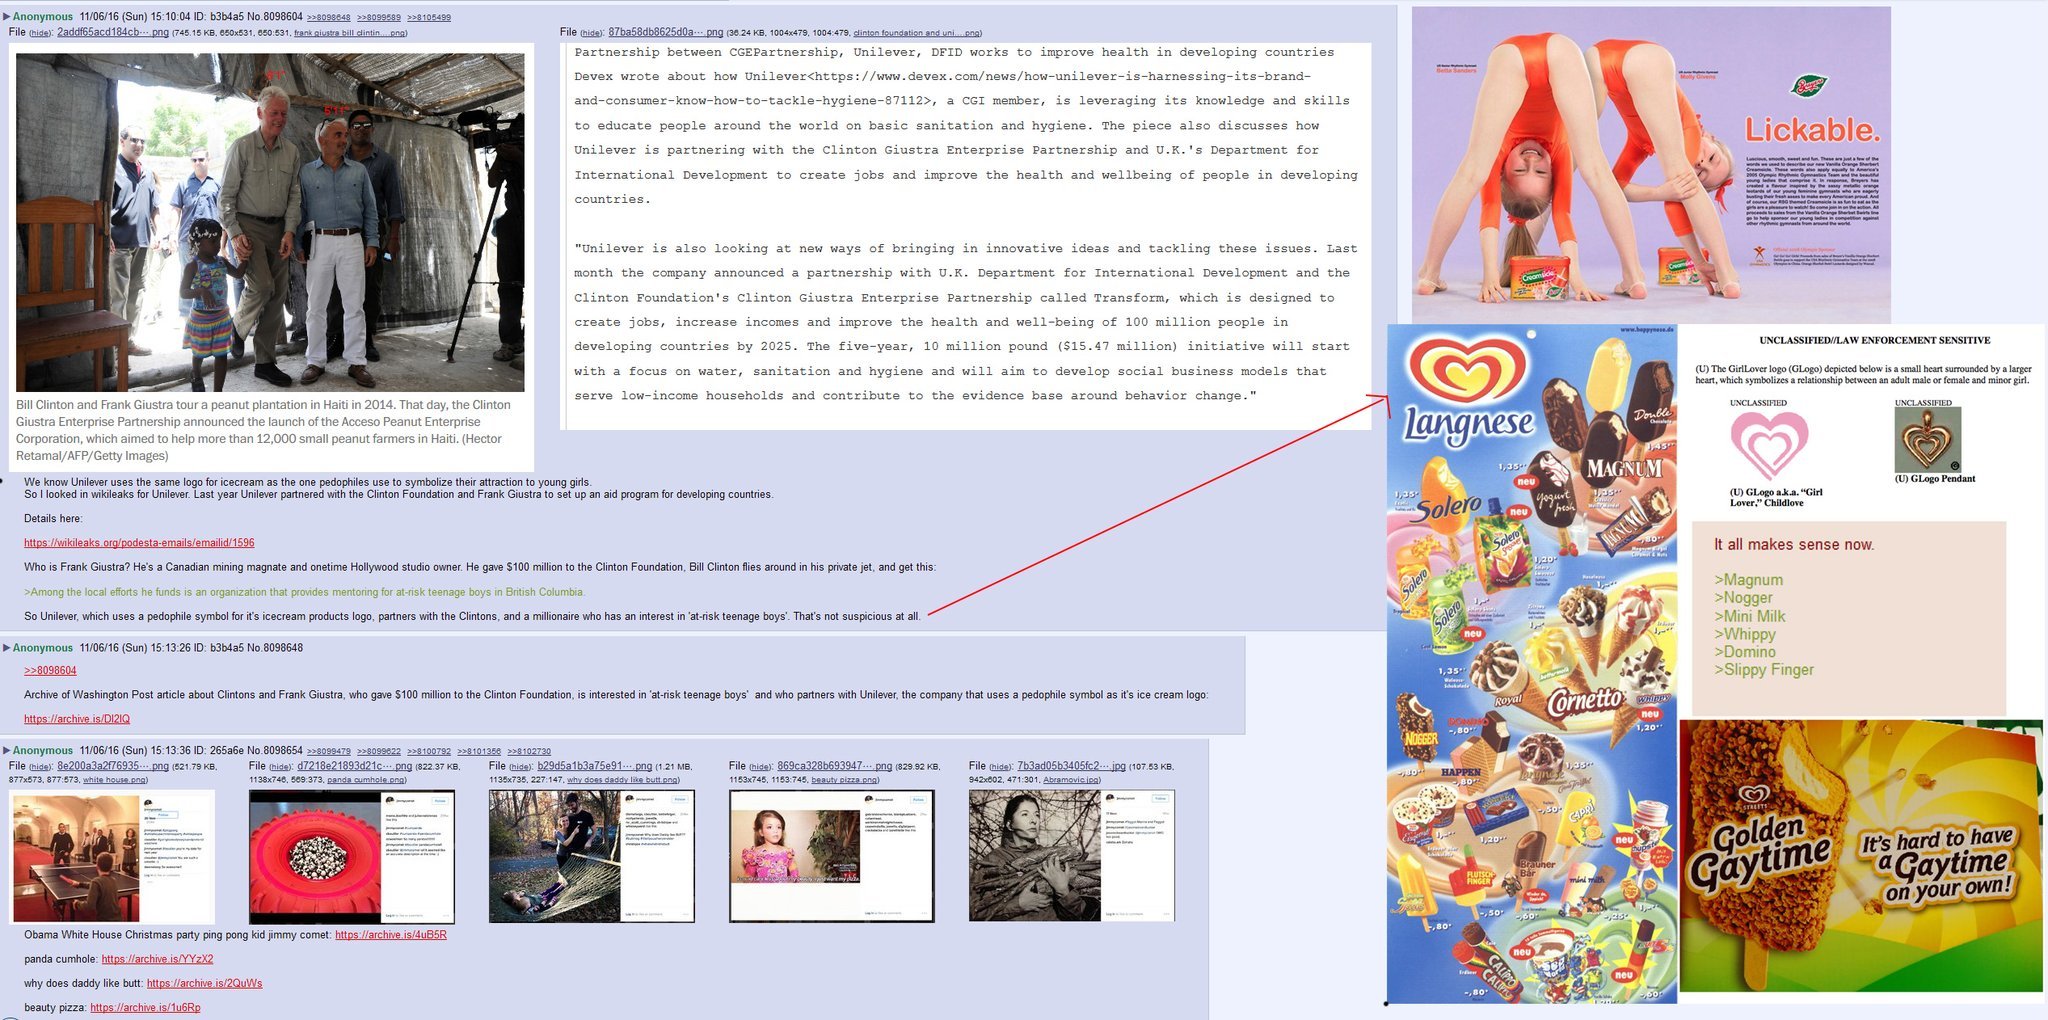Image resolution: width=2048 pixels, height=1020 pixels.
Task: Open original filename beauty pizza.png
Action: (845, 780)
